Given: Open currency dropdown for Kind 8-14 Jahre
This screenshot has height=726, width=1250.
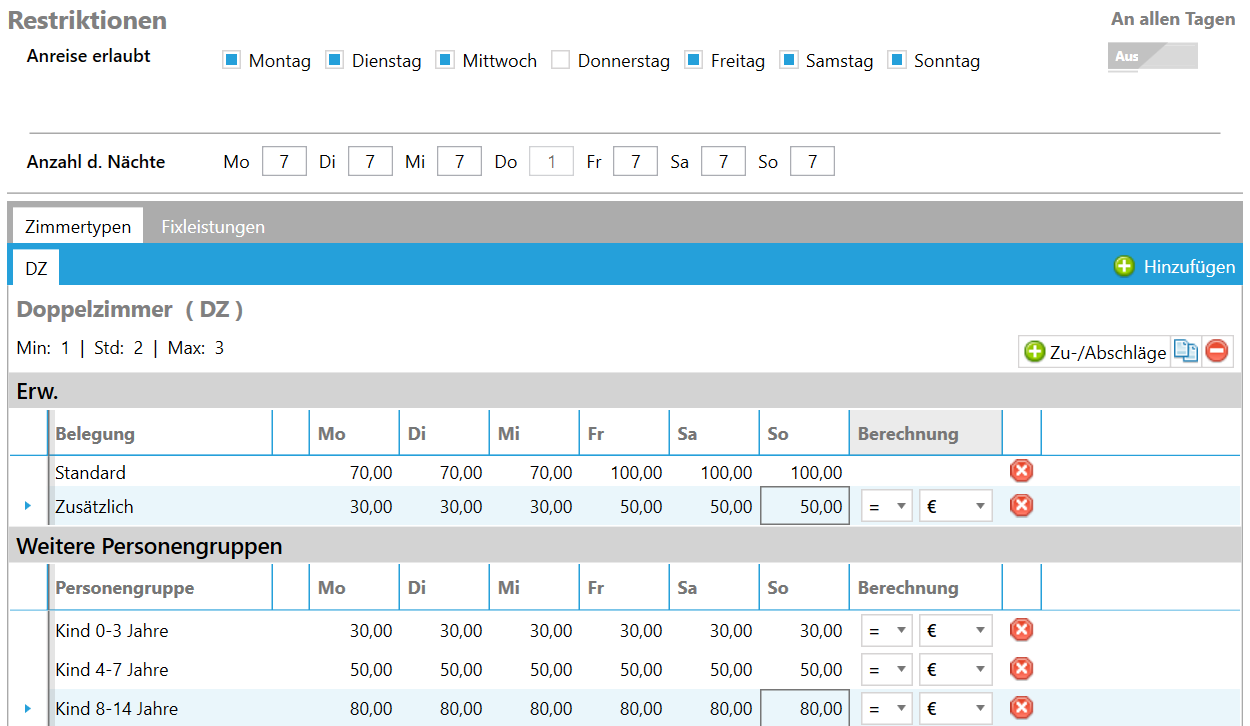Looking at the screenshot, I should pos(956,709).
